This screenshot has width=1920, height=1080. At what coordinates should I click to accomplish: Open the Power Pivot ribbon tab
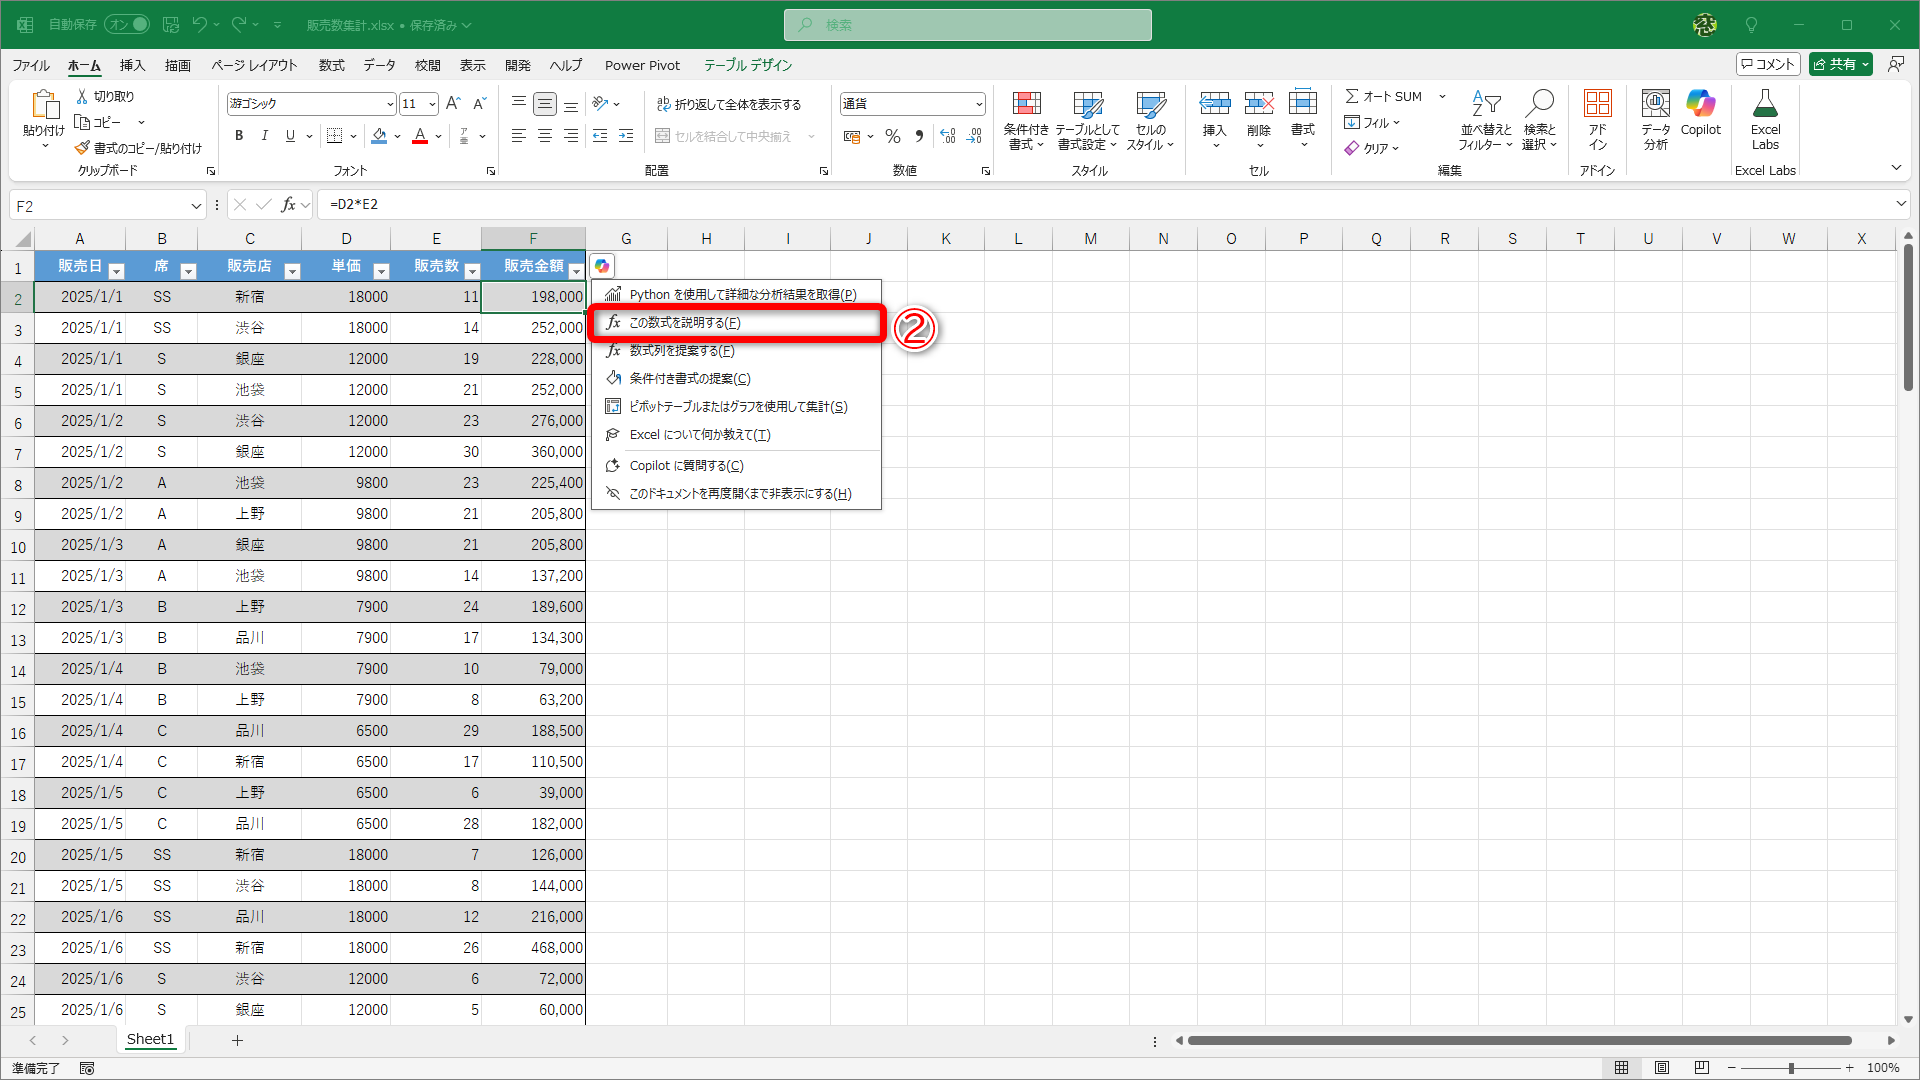click(x=642, y=65)
